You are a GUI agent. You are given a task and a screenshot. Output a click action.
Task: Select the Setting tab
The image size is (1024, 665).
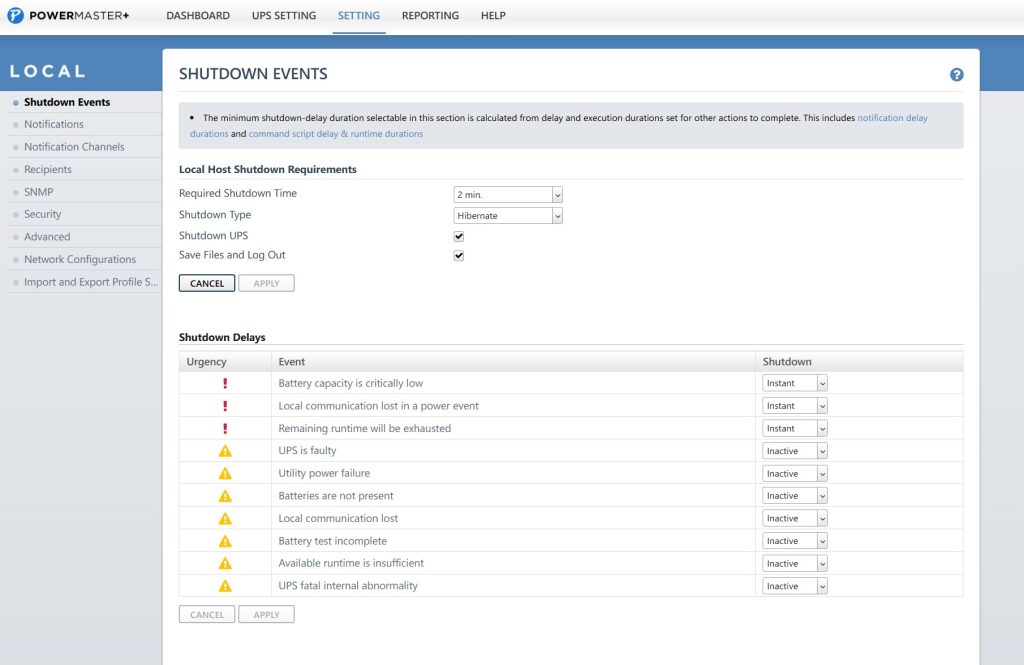[x=359, y=16]
